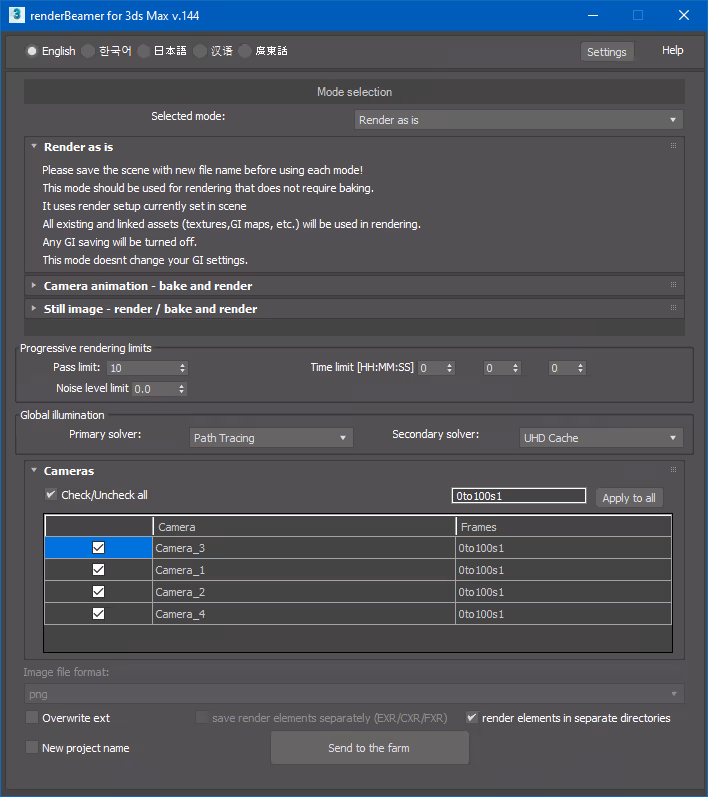Uncheck the Camera_3 row checkbox
This screenshot has width=708, height=797.
coord(99,547)
